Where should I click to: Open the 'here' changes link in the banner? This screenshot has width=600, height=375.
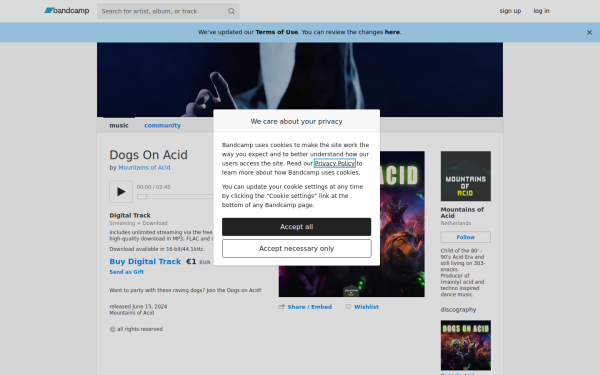tap(392, 32)
